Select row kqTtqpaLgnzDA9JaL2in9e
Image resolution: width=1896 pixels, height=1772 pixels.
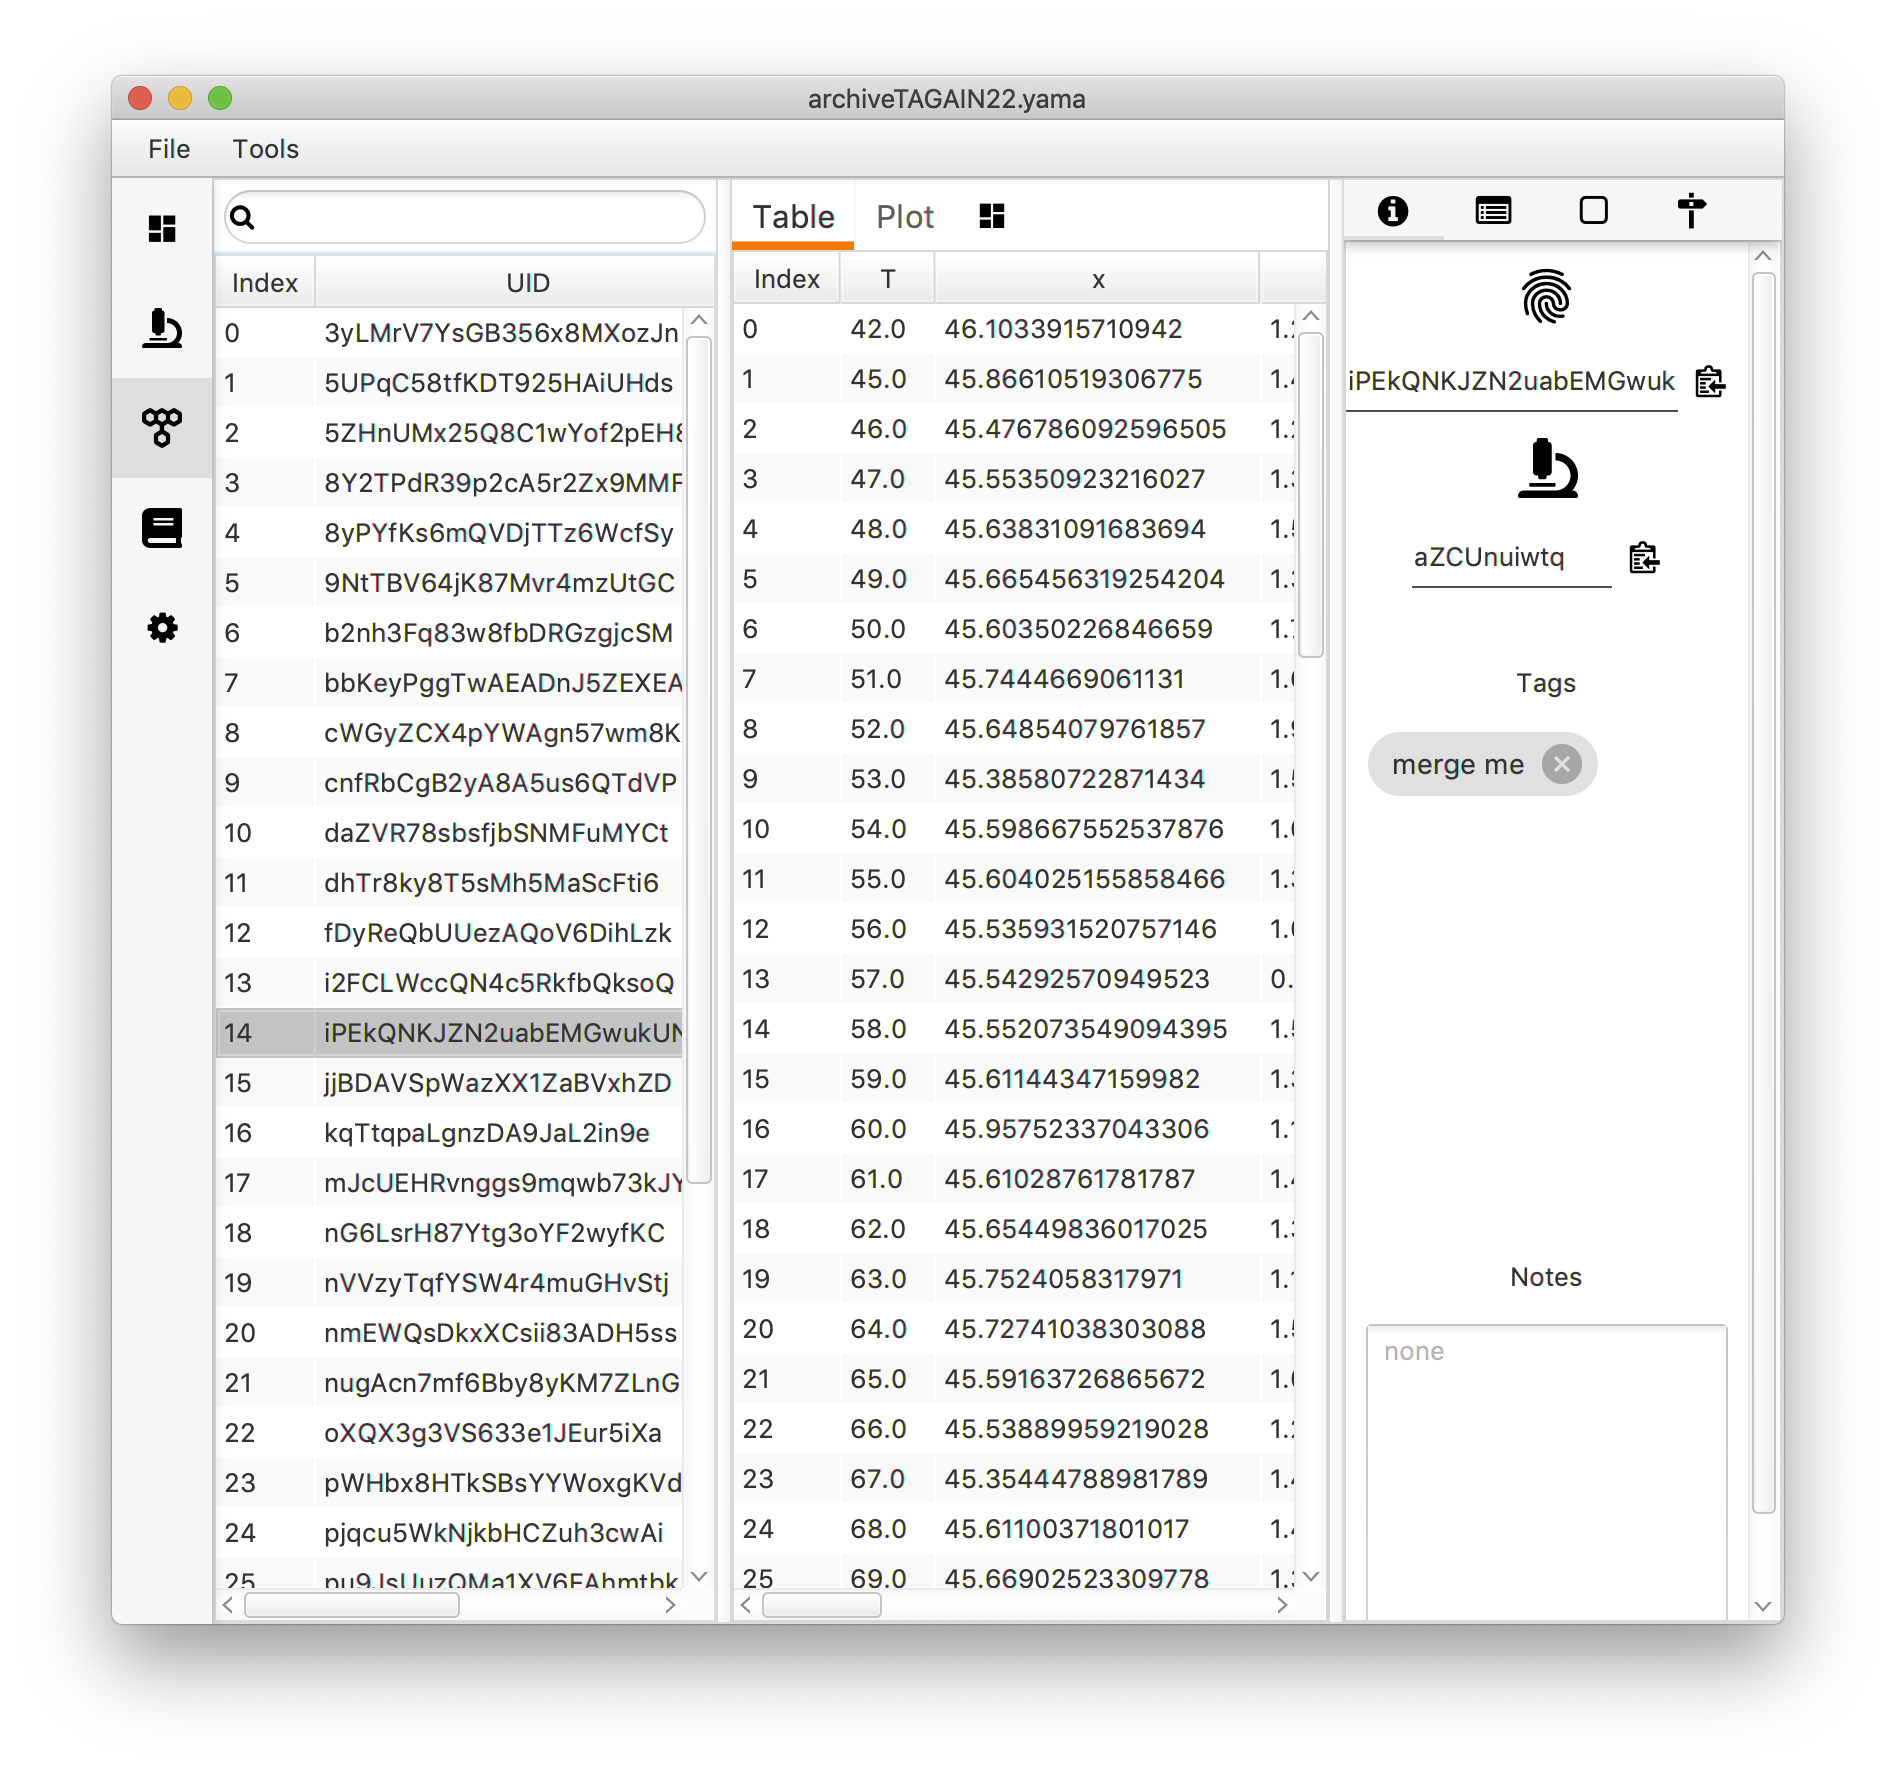pos(450,1133)
